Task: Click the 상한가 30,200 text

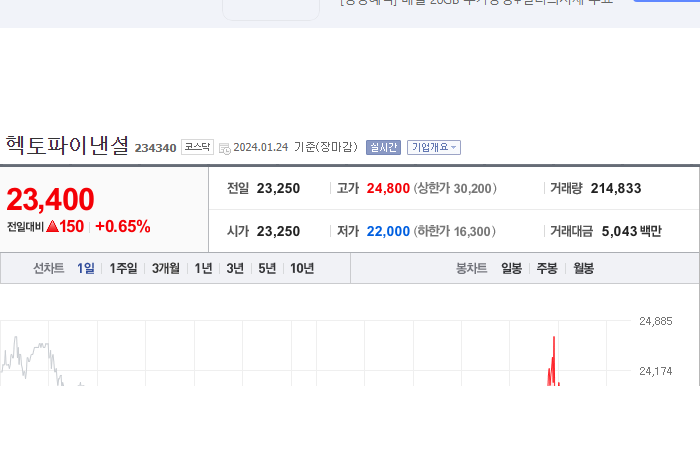Action: [455, 188]
